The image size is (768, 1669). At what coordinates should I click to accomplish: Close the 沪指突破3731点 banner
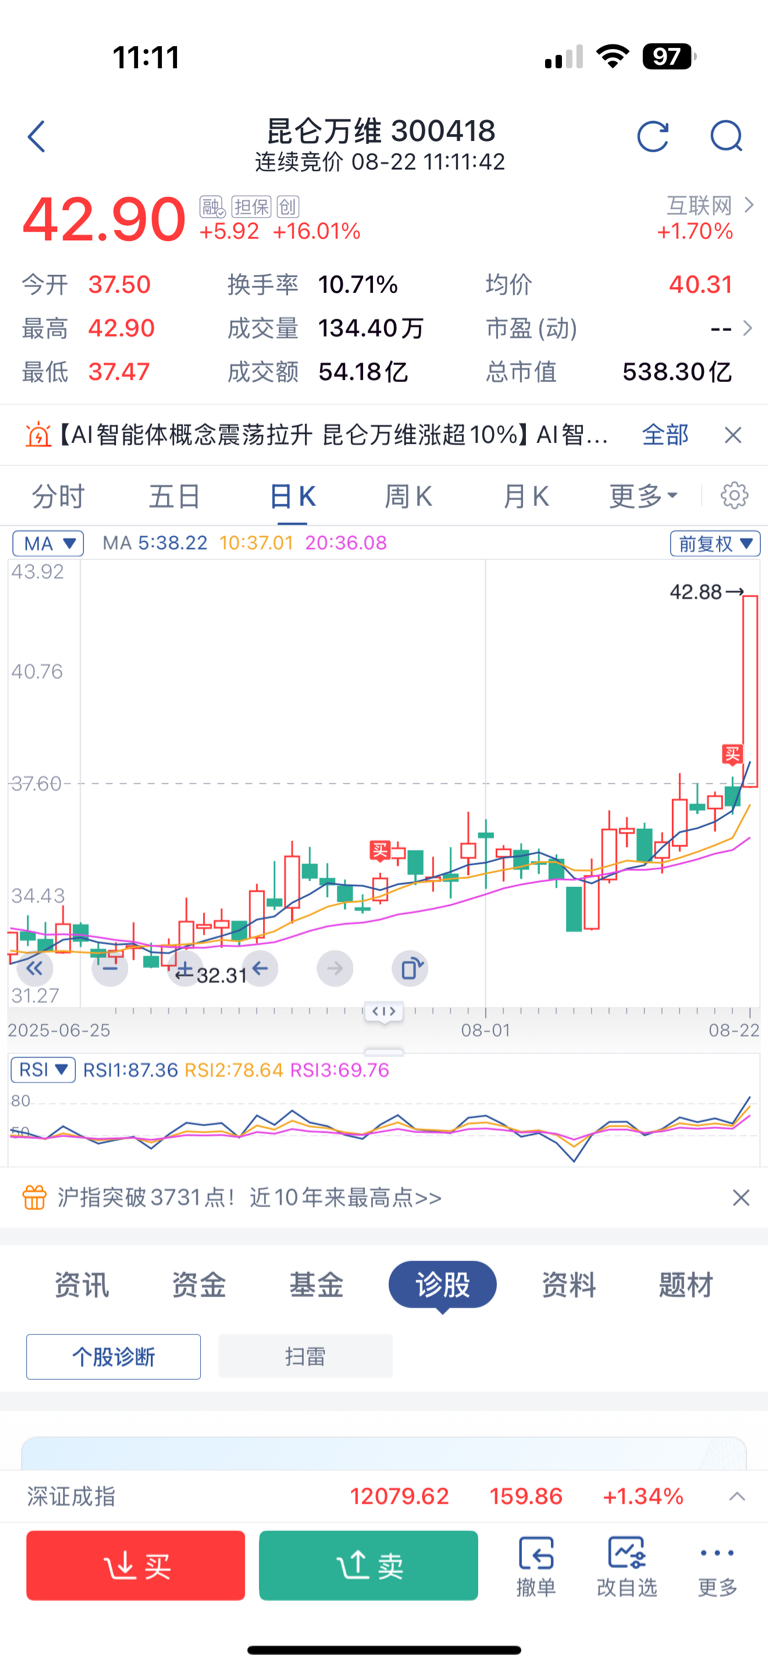click(x=741, y=1197)
